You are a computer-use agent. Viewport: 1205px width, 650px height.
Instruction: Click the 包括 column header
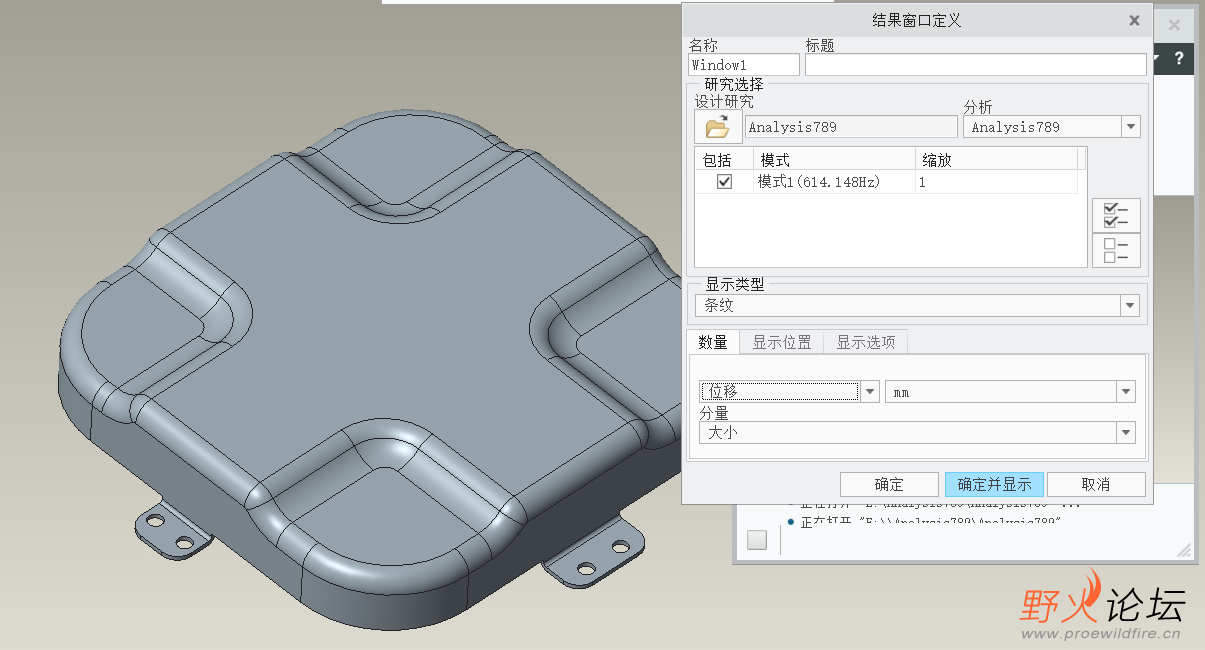pyautogui.click(x=724, y=160)
